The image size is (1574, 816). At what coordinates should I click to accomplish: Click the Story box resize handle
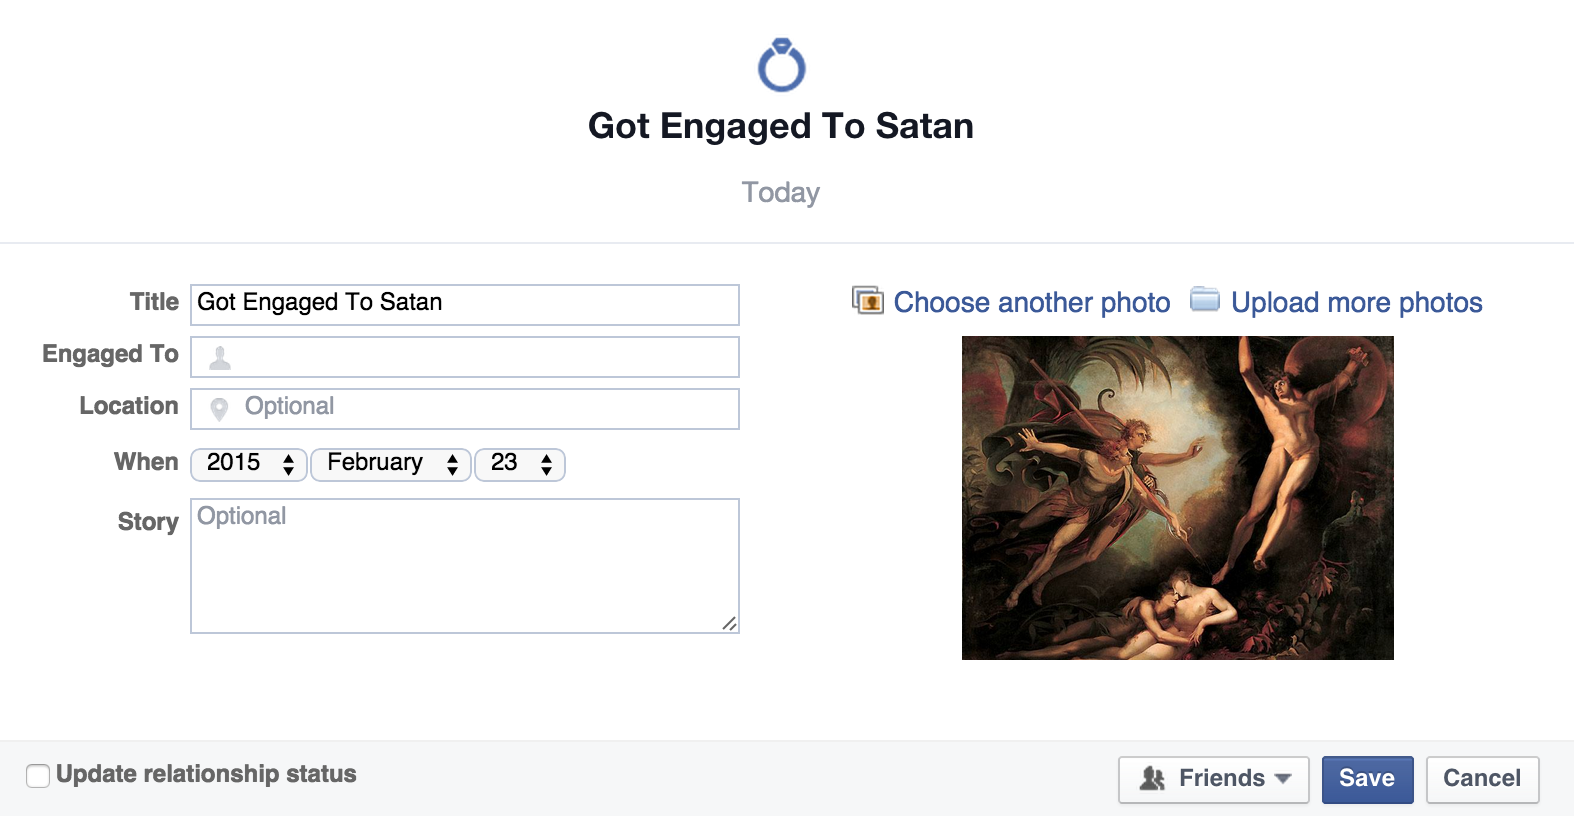tap(730, 624)
